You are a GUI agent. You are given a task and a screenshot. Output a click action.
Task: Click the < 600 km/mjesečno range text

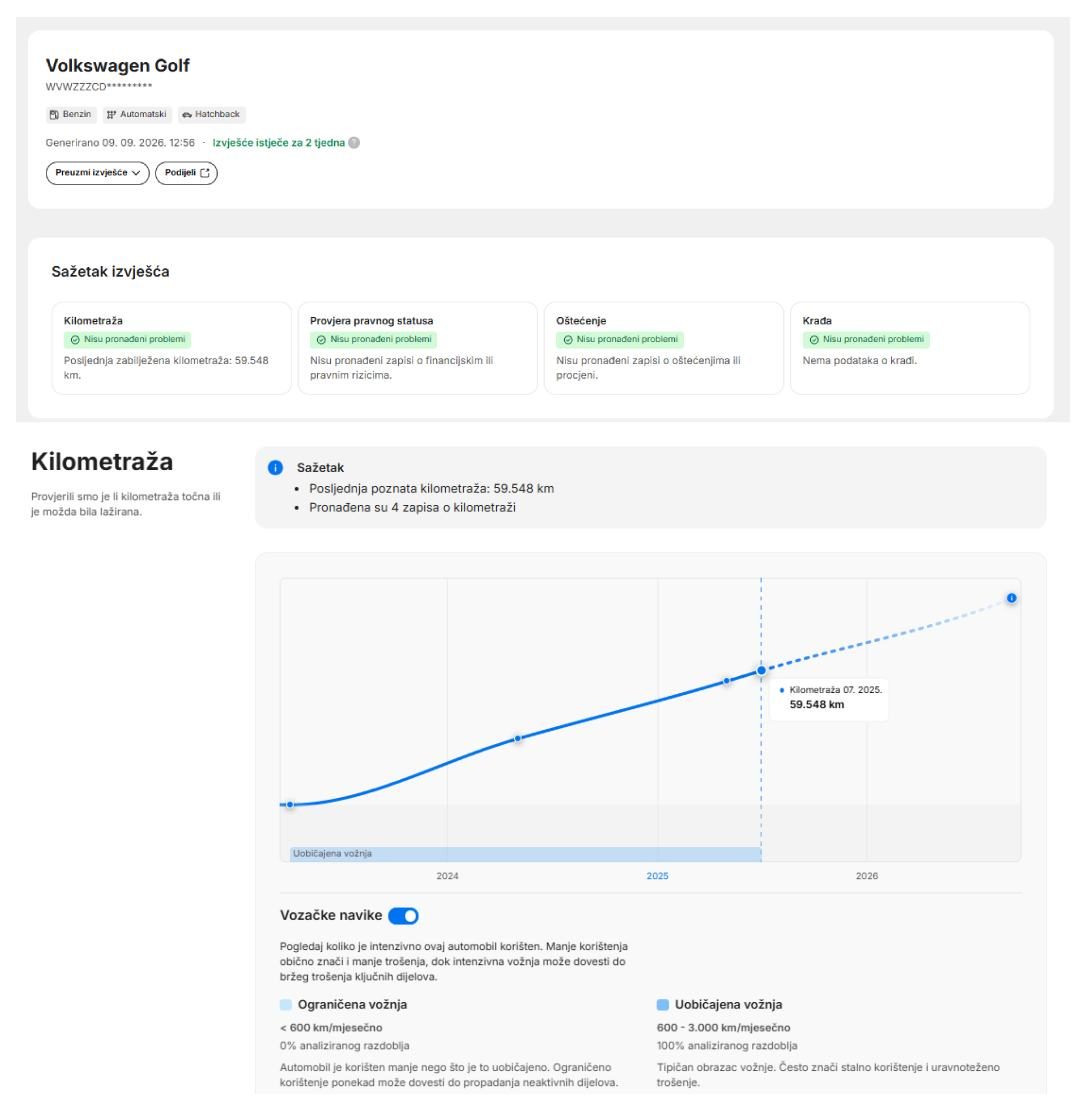pyautogui.click(x=331, y=1028)
